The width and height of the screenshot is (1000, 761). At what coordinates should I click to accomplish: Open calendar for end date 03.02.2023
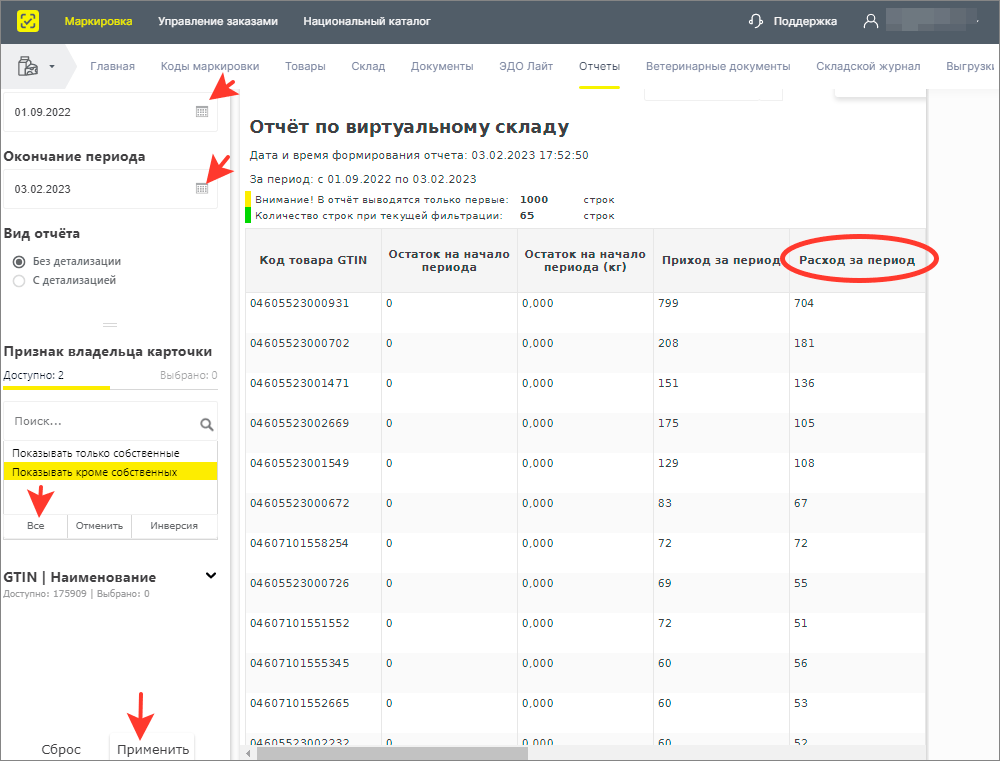point(202,188)
